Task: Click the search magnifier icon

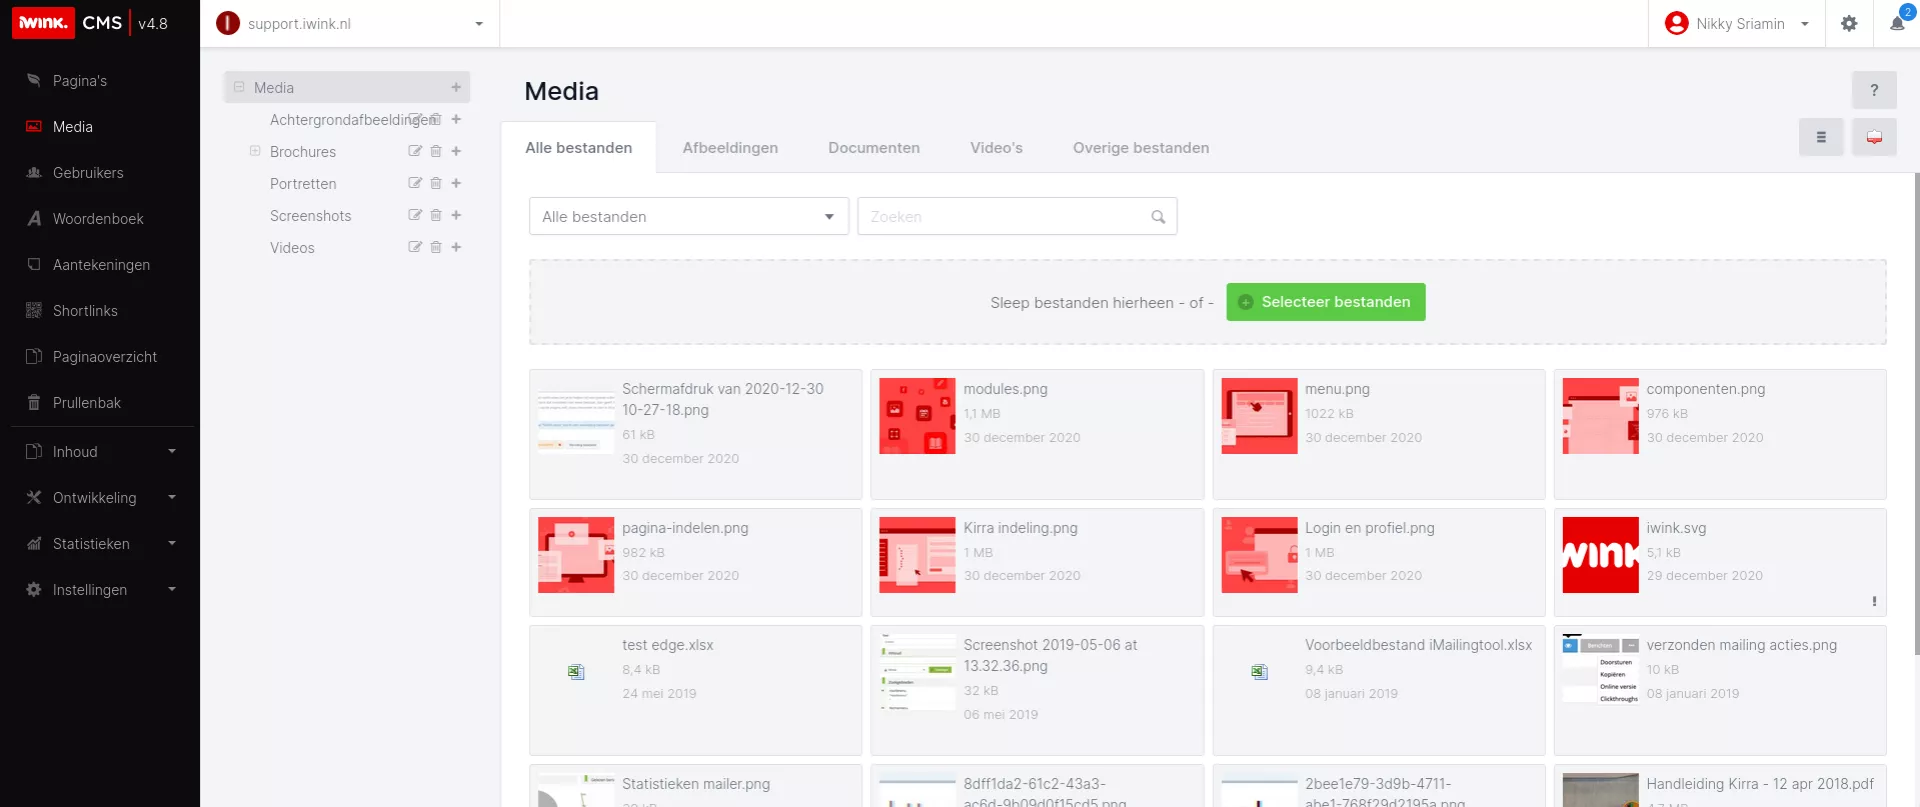Action: click(x=1158, y=216)
